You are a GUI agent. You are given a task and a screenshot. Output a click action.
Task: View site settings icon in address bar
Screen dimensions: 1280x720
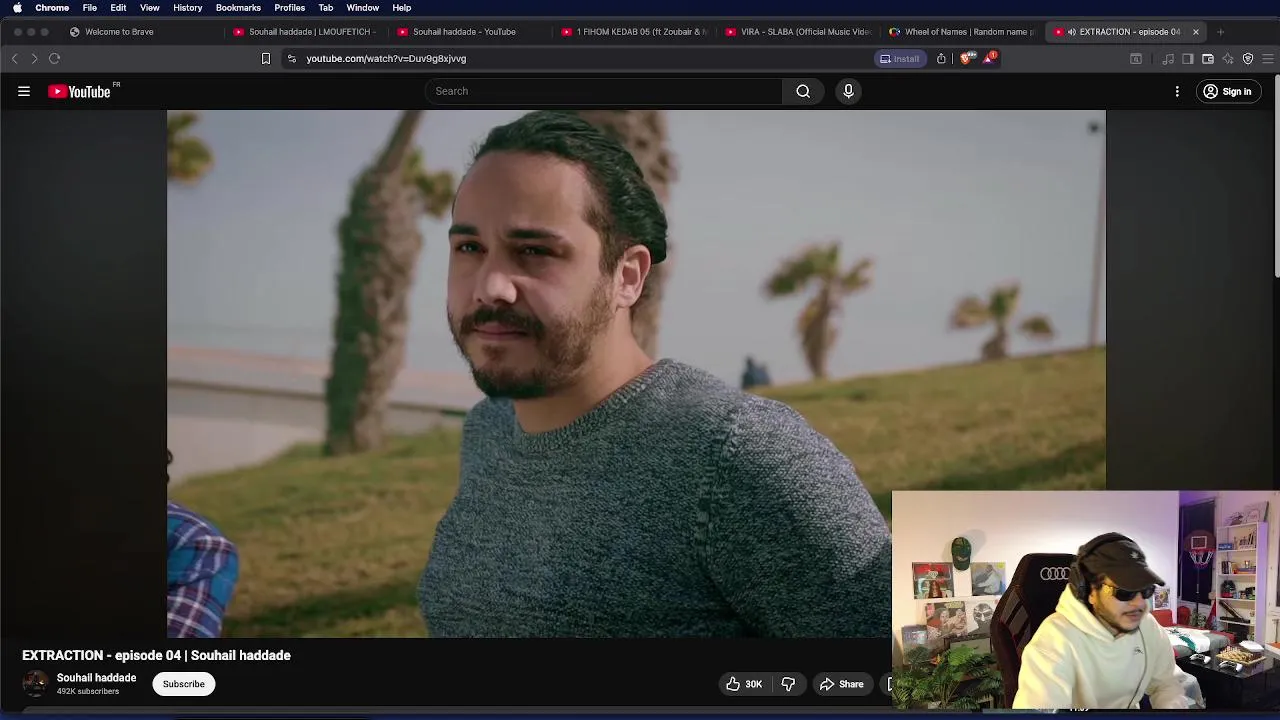[x=291, y=59]
